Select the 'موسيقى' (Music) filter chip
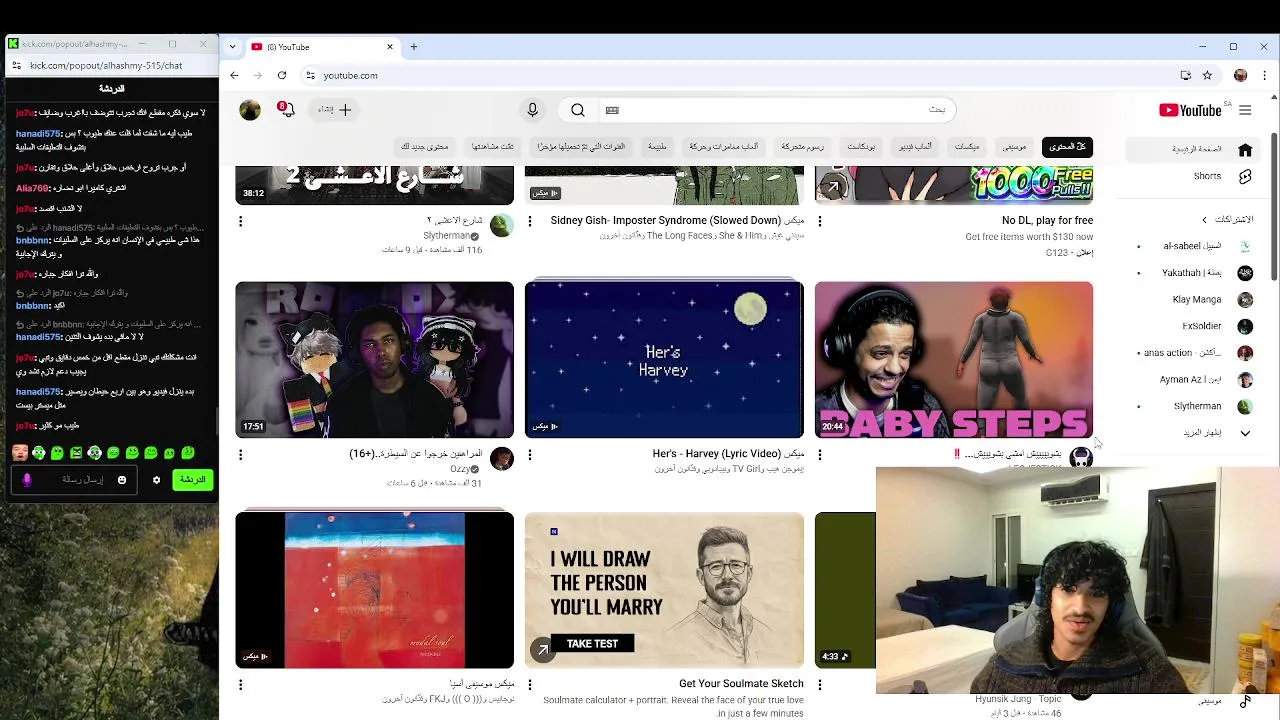1280x720 pixels. (x=1014, y=147)
